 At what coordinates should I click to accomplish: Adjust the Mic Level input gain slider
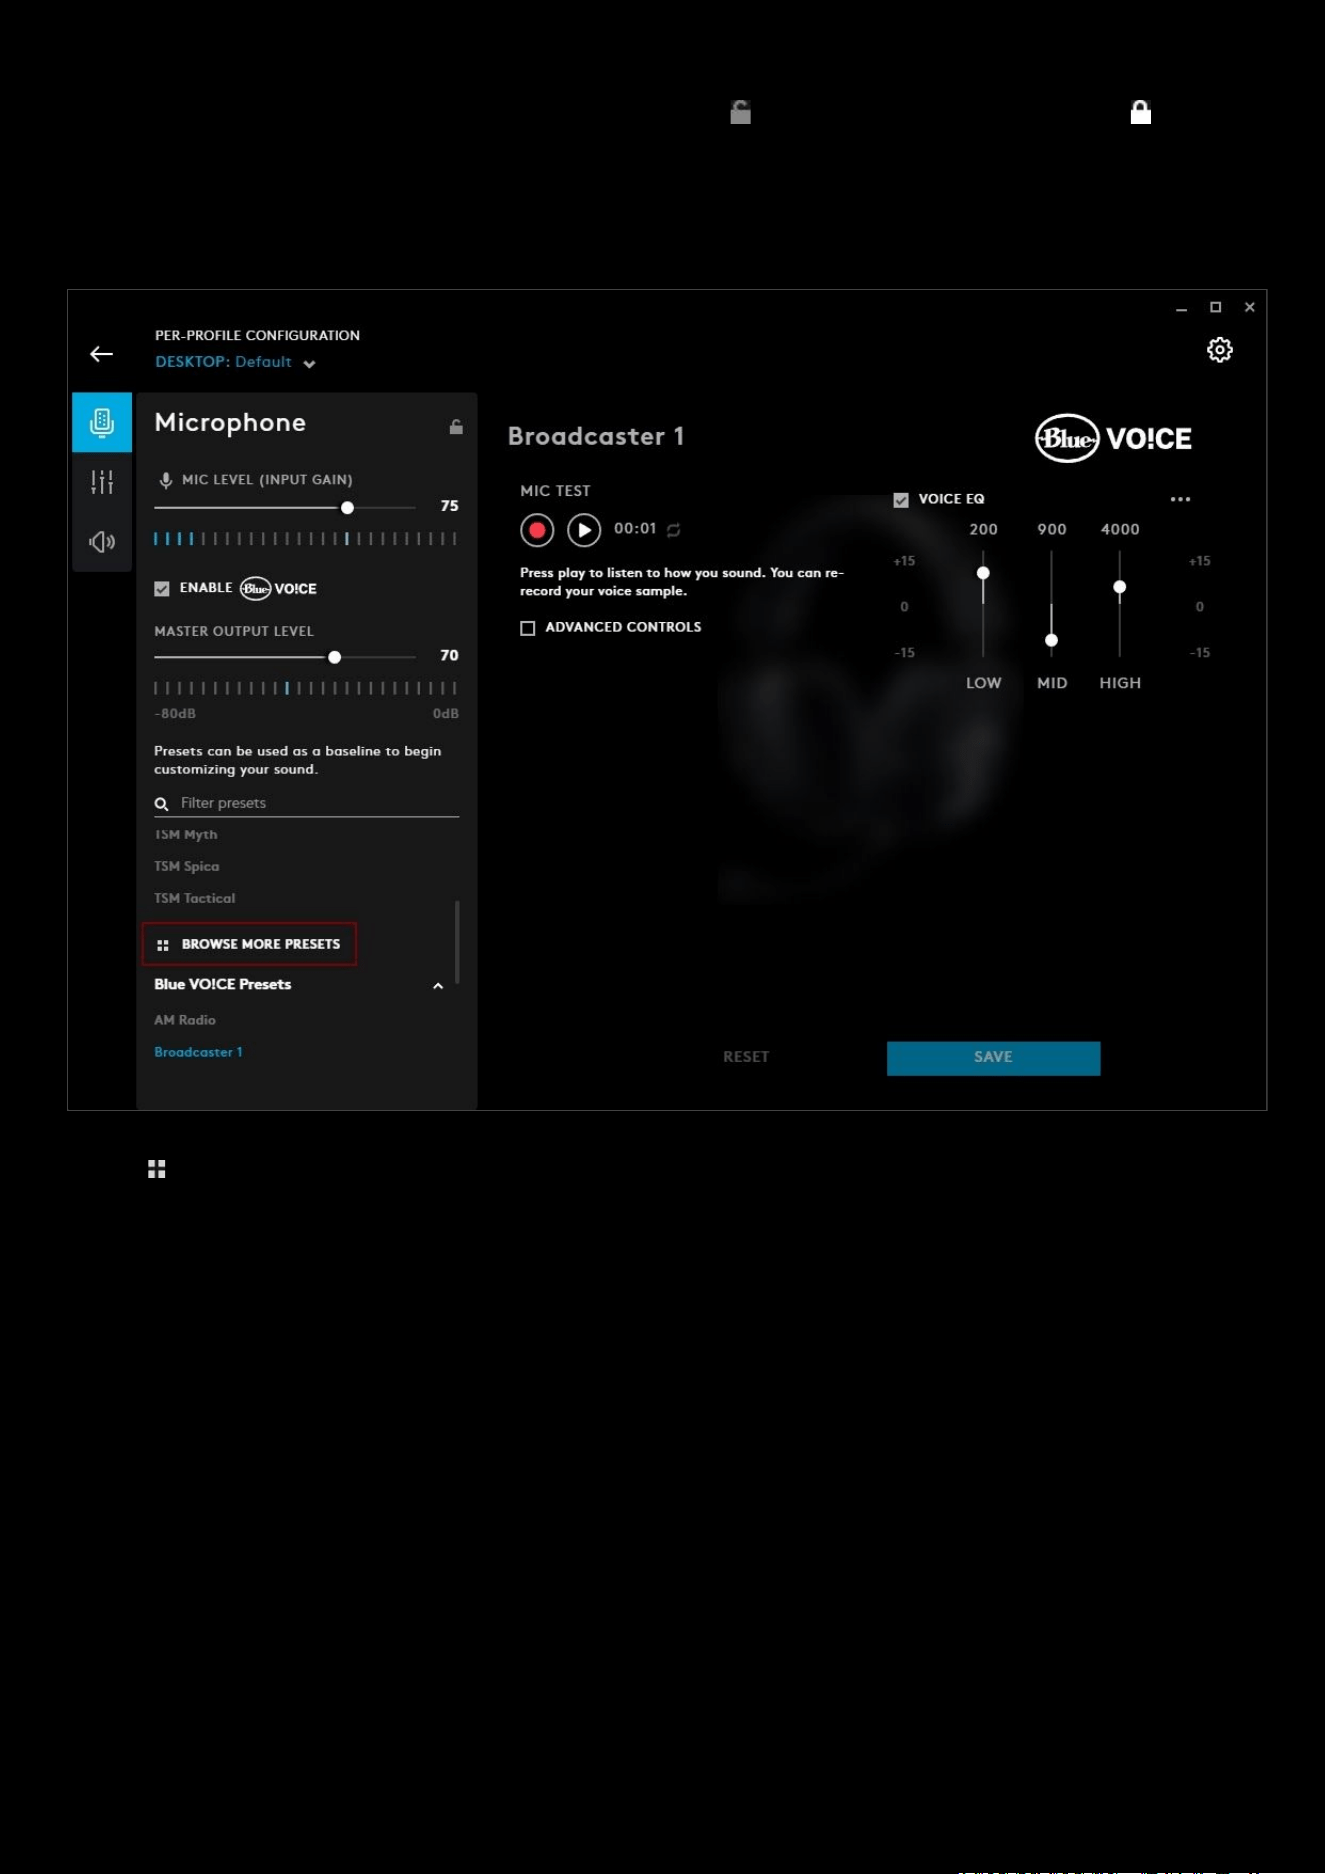[347, 508]
